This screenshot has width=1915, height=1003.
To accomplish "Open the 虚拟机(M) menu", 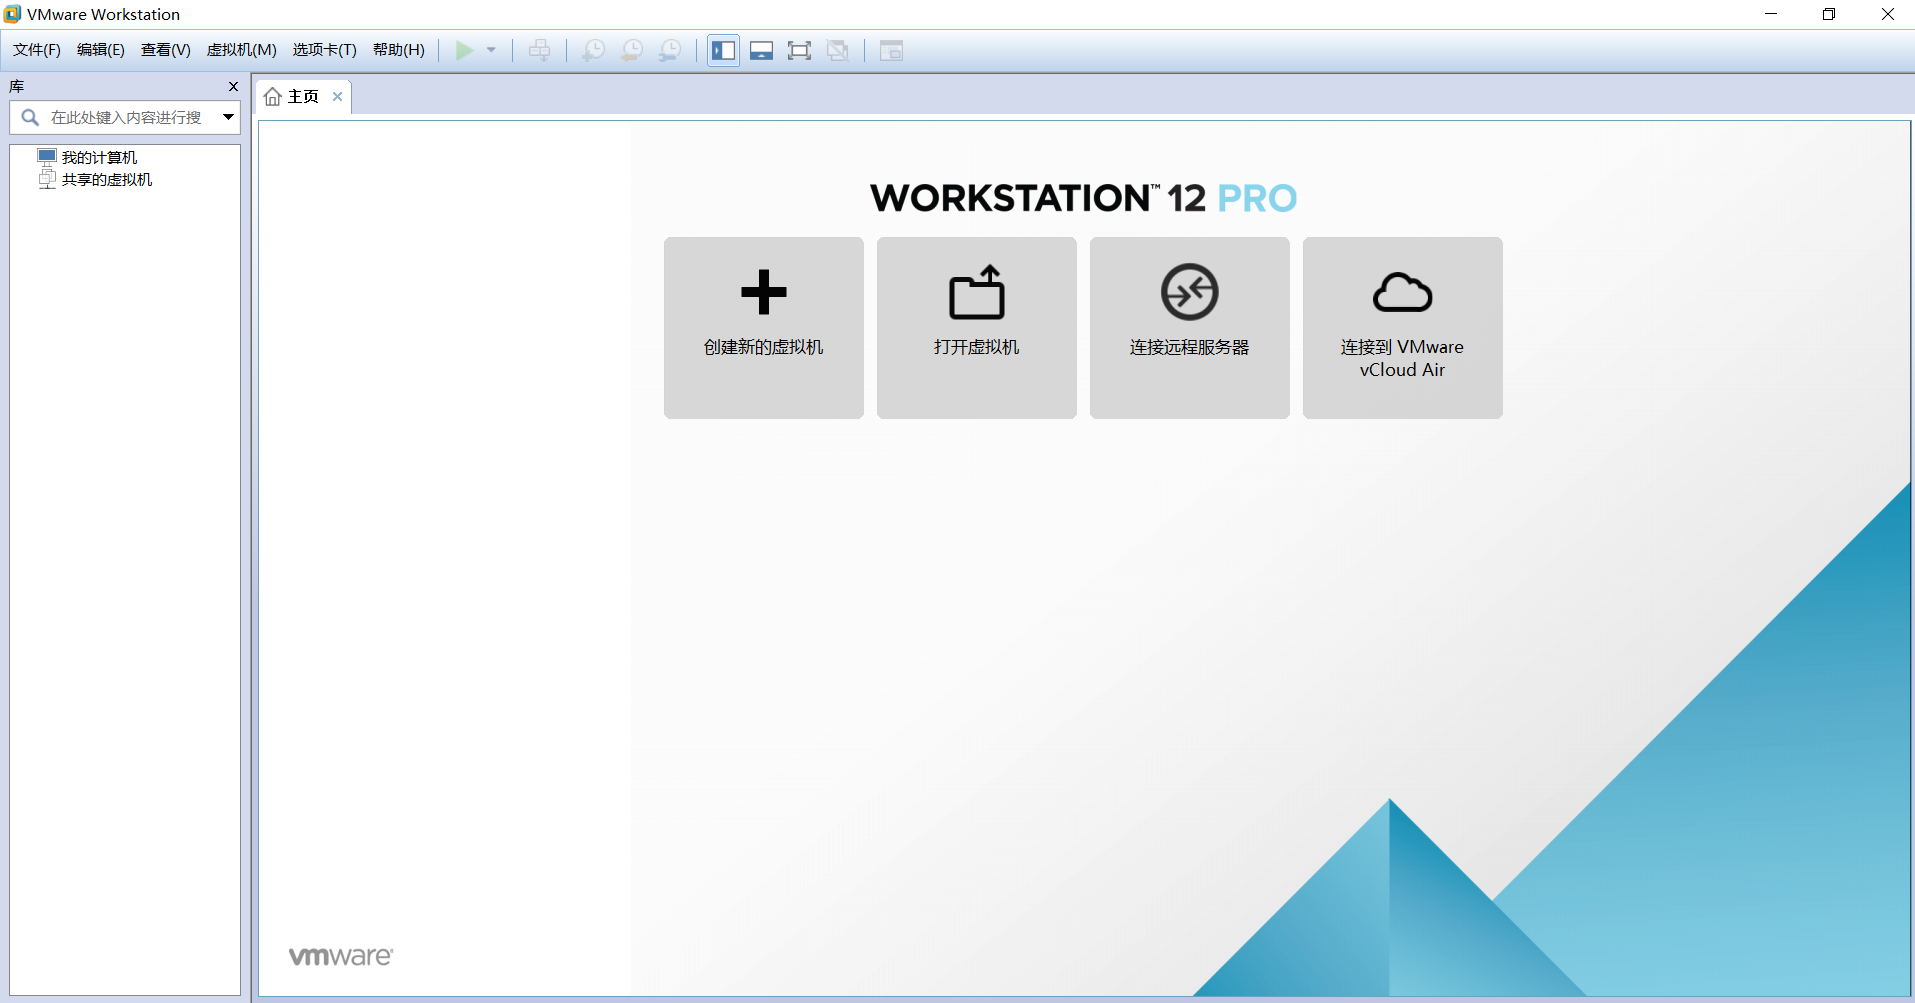I will (242, 50).
